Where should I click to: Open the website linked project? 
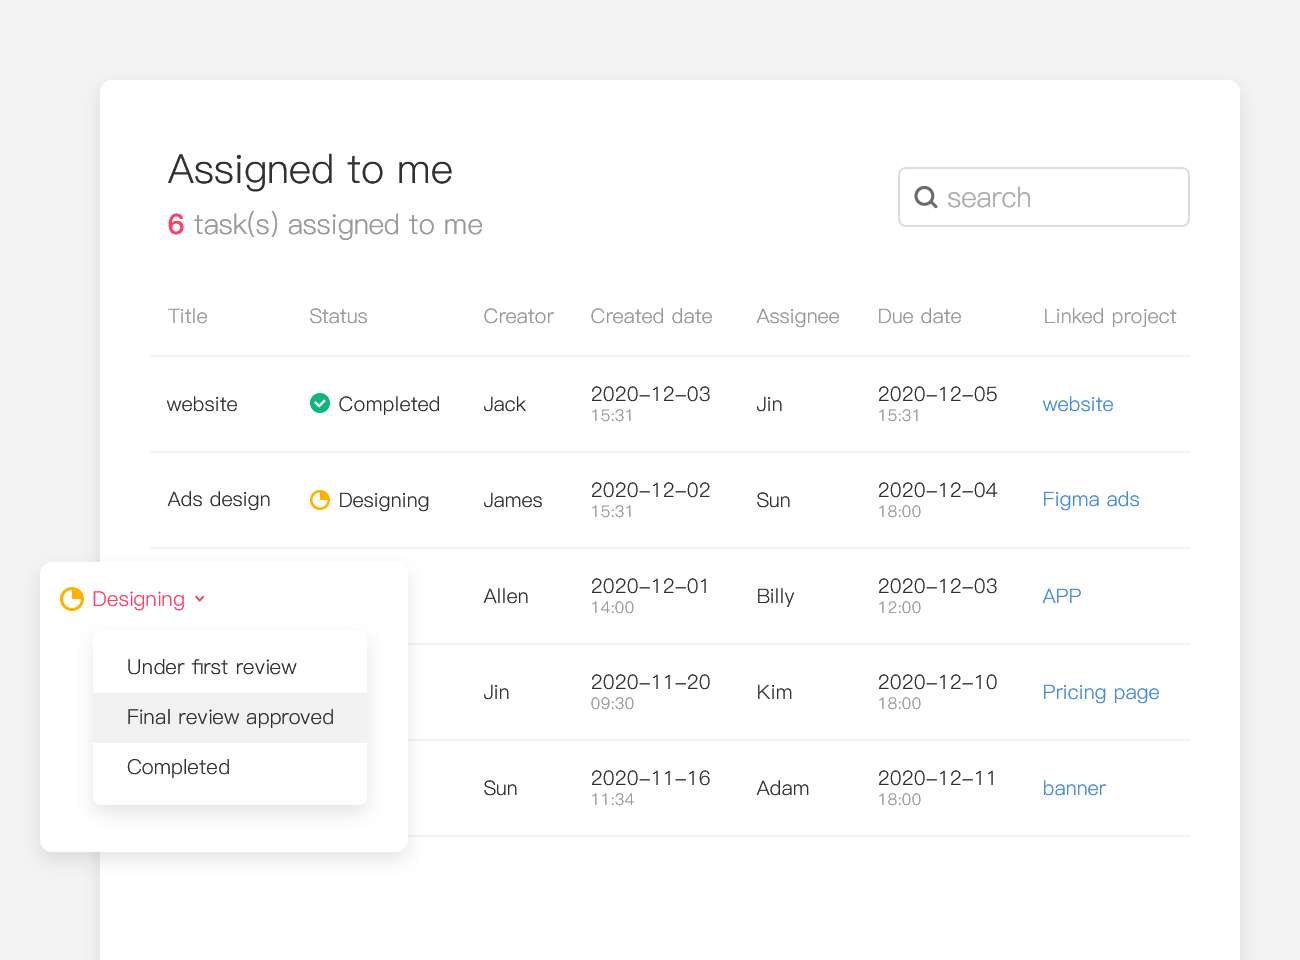click(x=1077, y=404)
